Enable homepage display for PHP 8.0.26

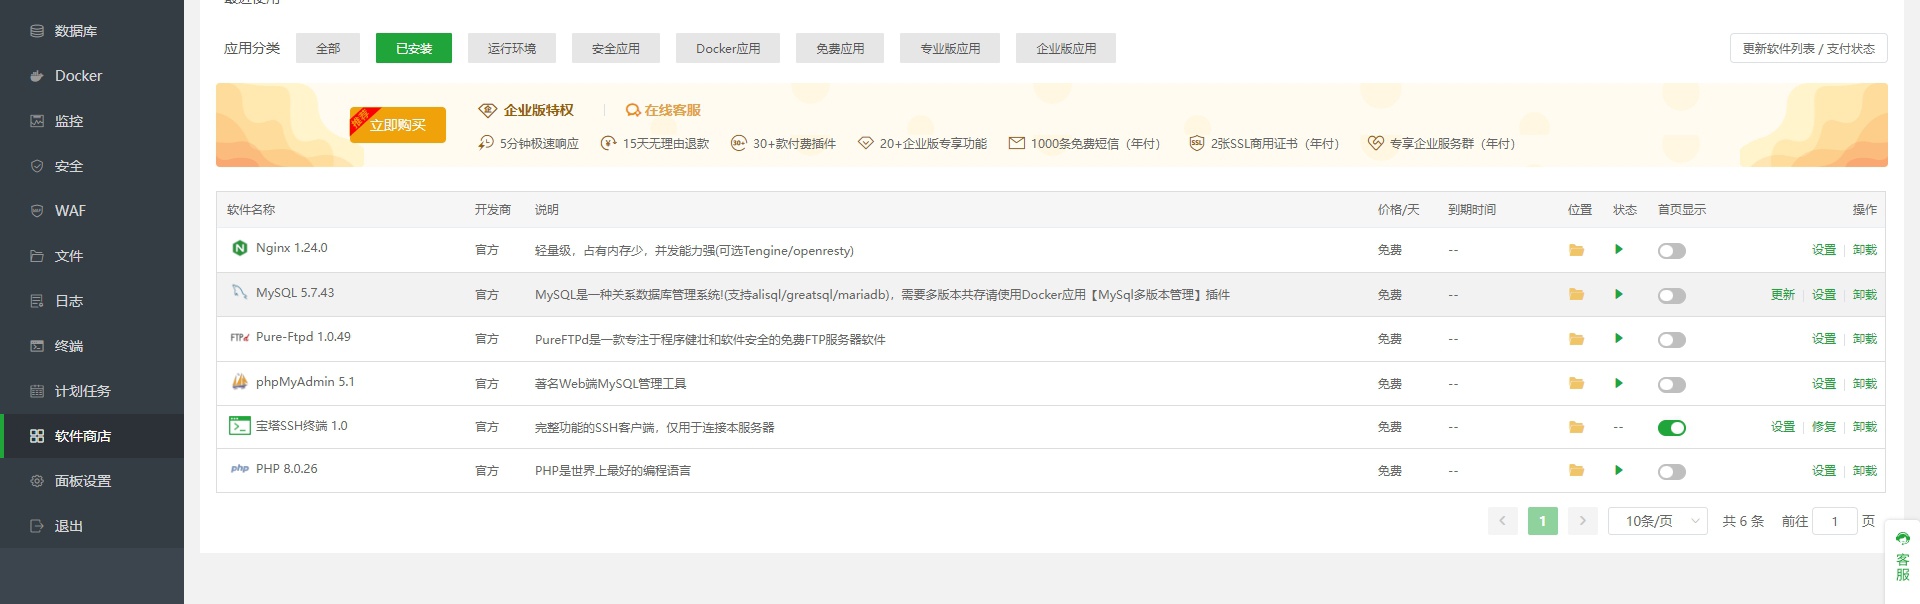pos(1672,472)
